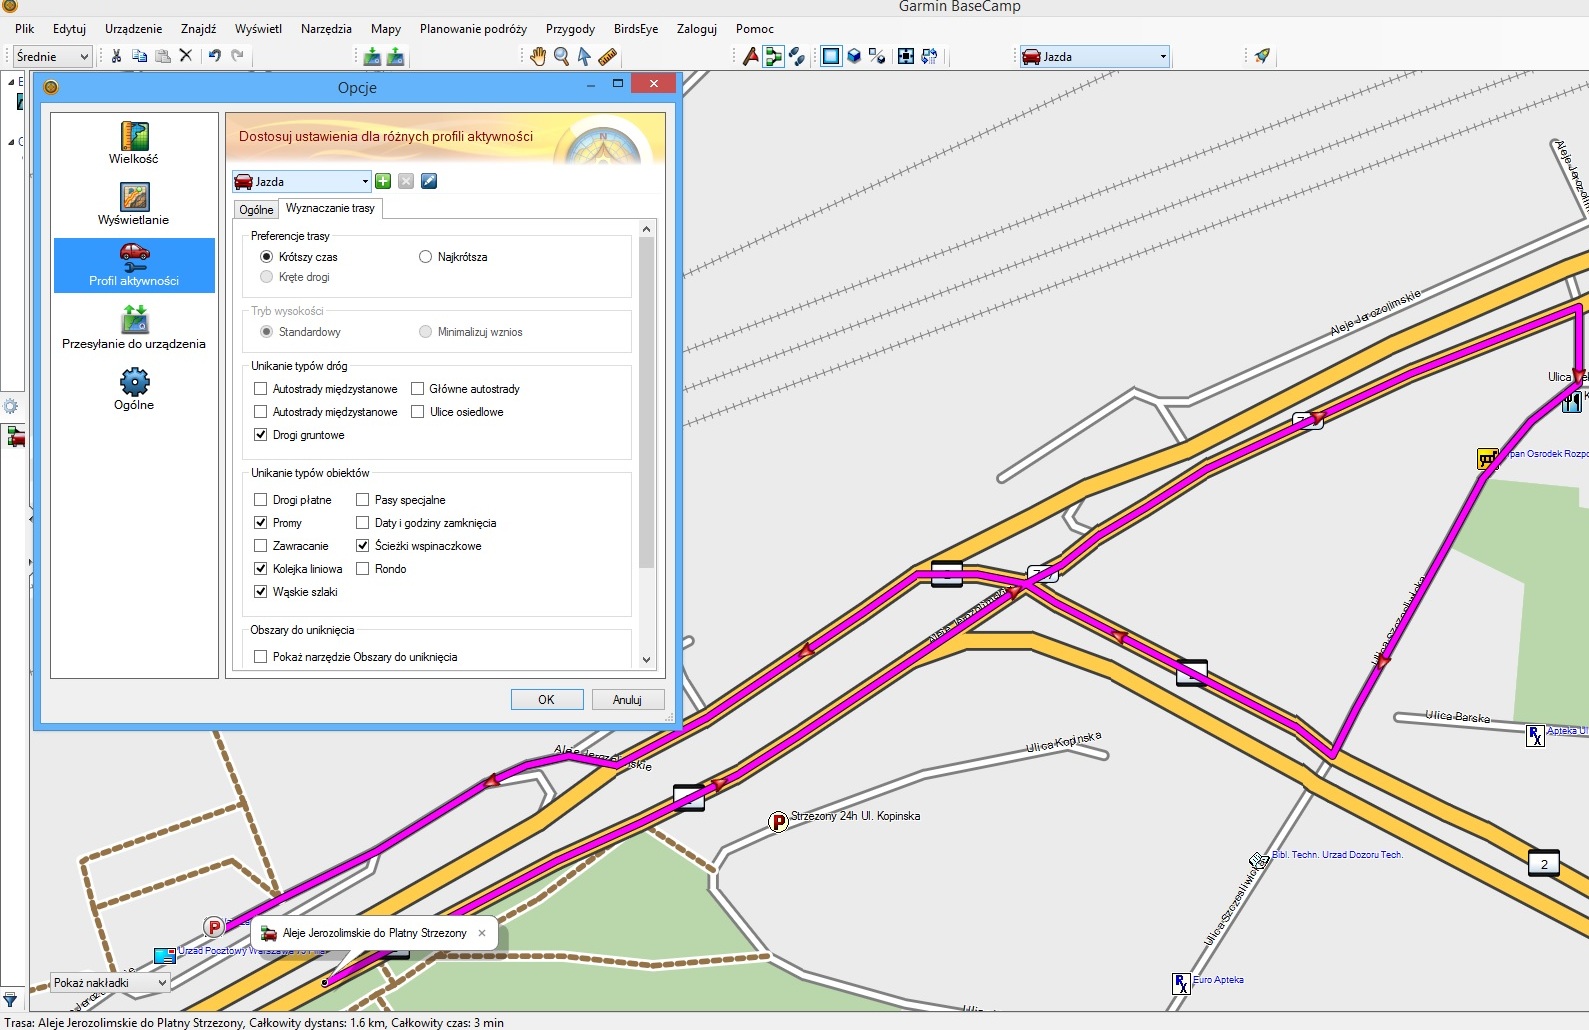This screenshot has height=1030, width=1589.
Task: Tick the Rondo avoidance checkbox
Action: 363,569
